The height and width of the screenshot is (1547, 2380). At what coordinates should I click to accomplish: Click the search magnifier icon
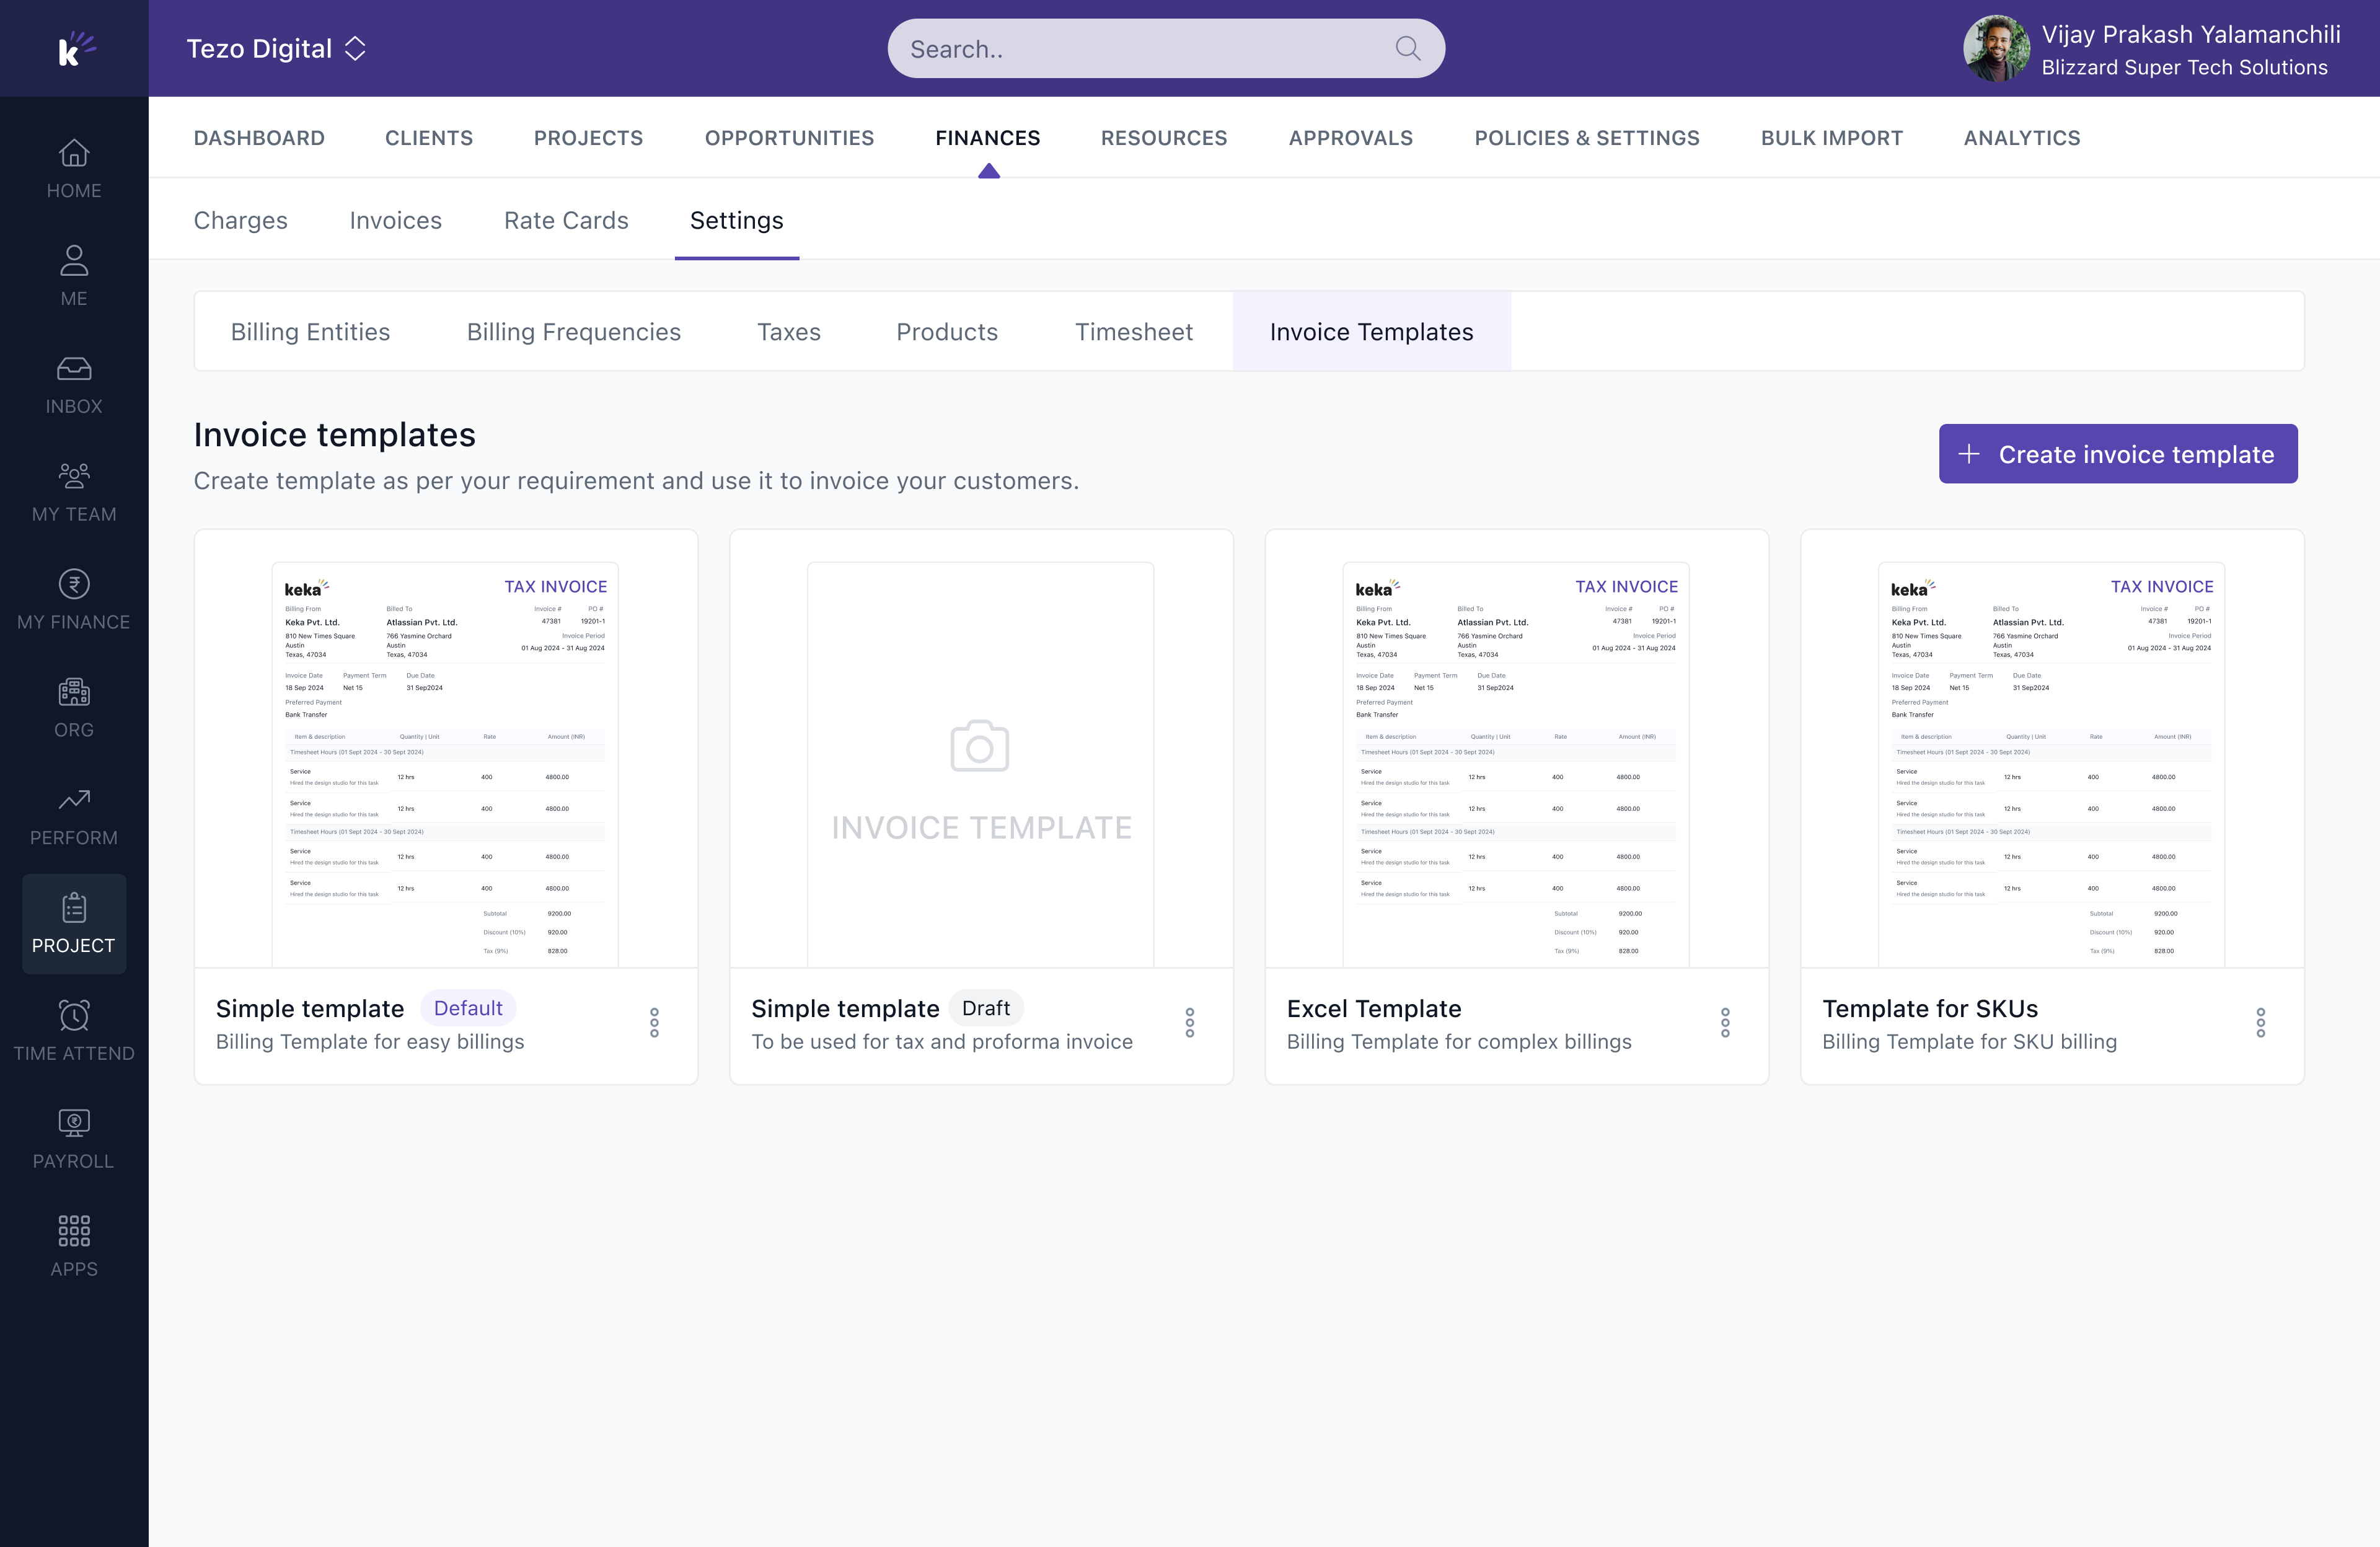tap(1408, 48)
